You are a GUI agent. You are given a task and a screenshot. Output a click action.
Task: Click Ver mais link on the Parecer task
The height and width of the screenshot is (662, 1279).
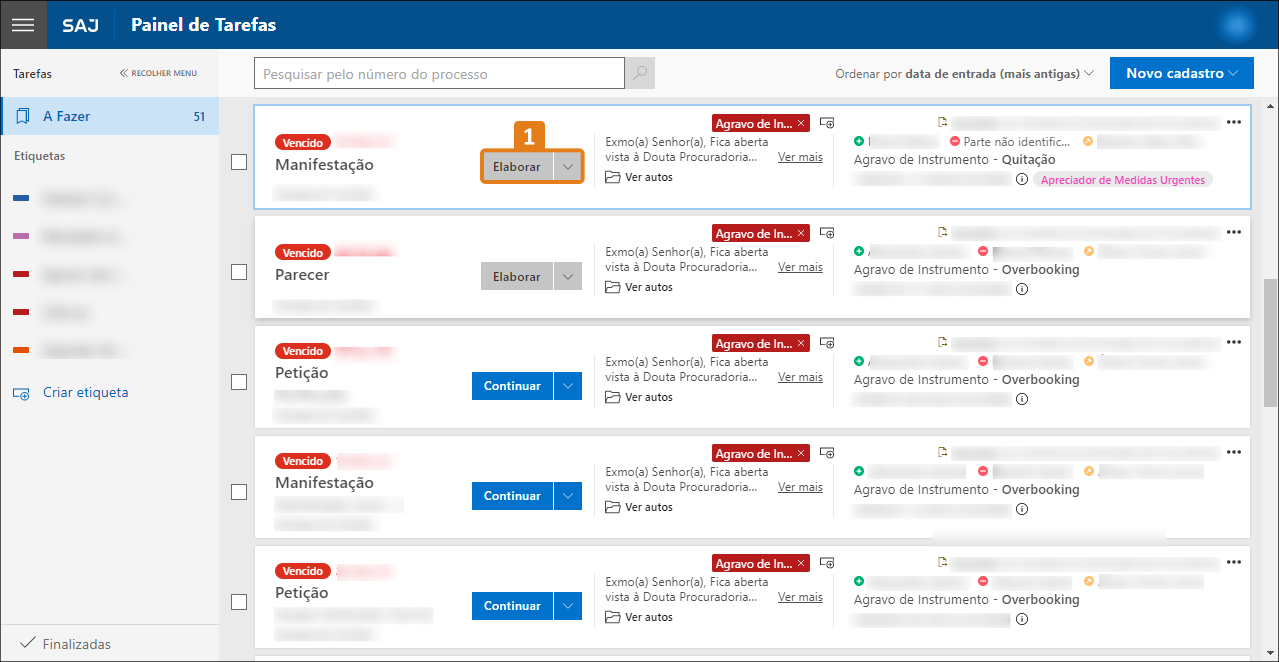click(x=800, y=267)
